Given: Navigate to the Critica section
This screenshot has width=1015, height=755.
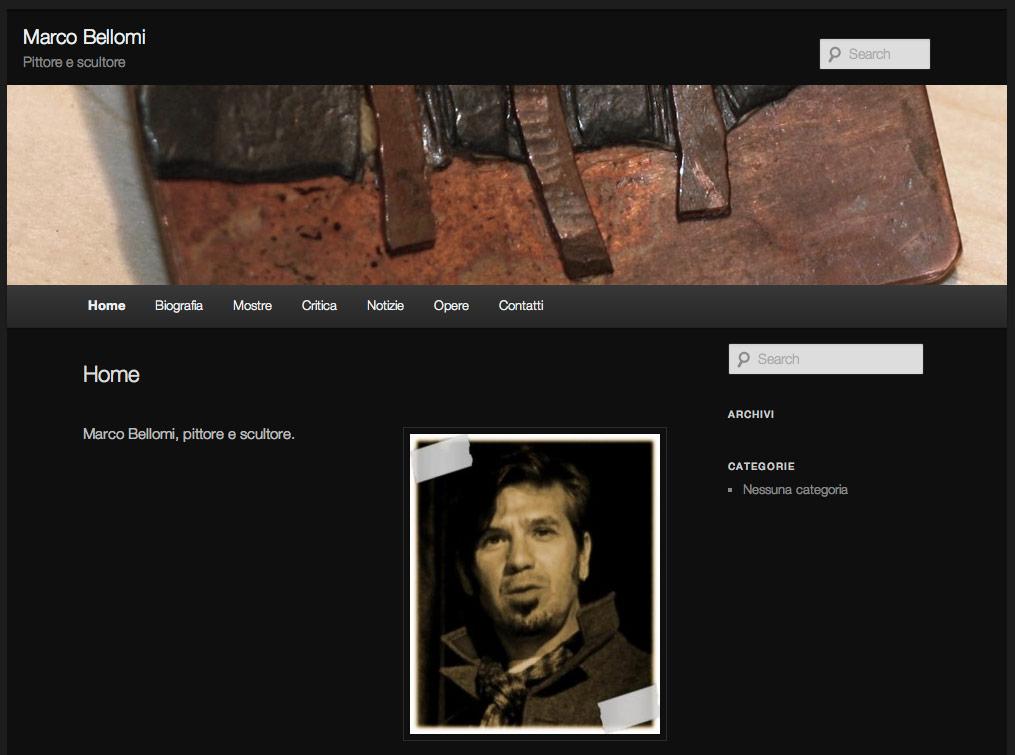Looking at the screenshot, I should pos(319,306).
